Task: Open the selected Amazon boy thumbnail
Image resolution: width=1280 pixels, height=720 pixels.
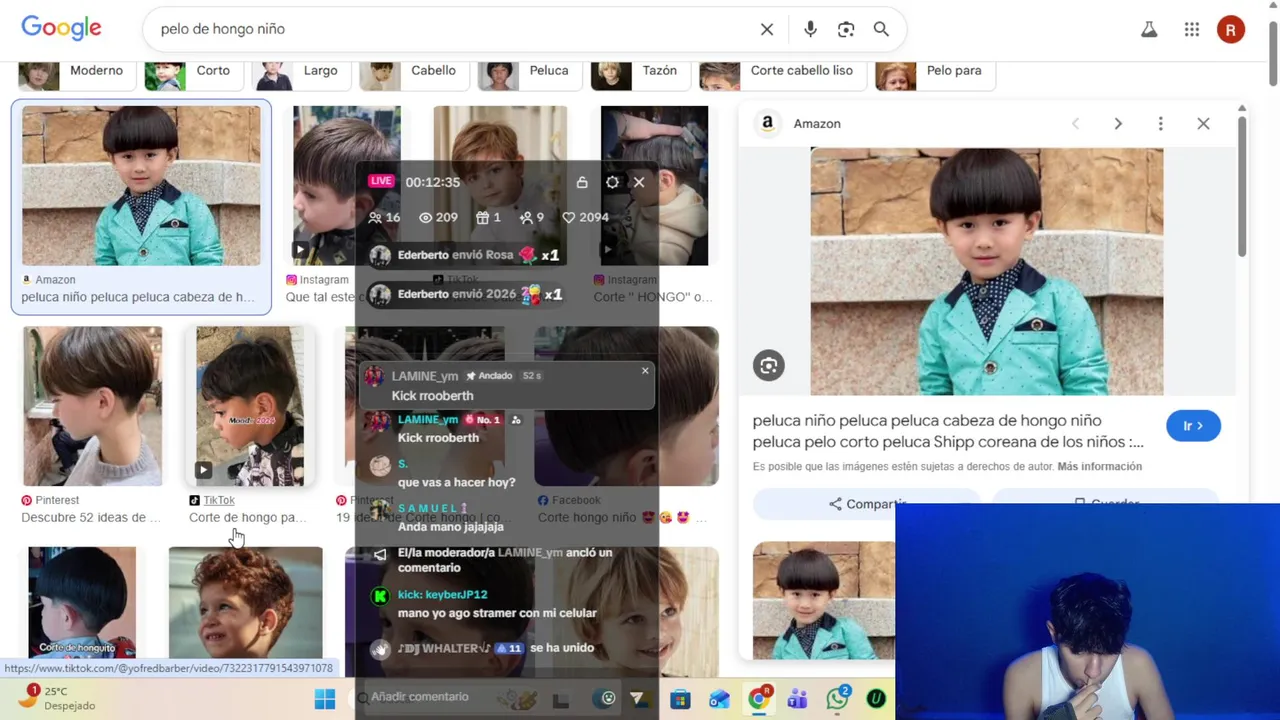Action: pos(141,186)
